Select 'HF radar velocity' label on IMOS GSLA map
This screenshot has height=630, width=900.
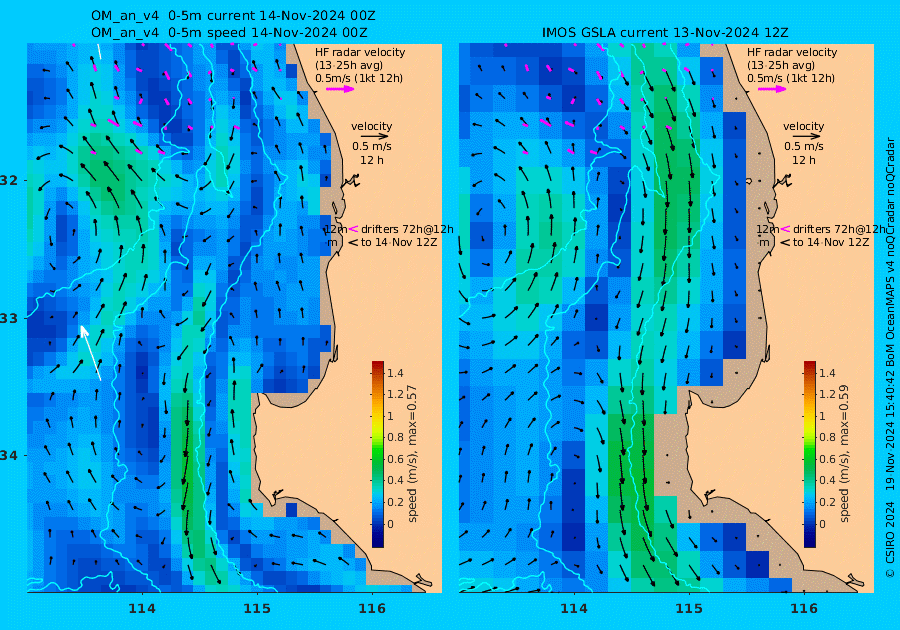coord(792,52)
